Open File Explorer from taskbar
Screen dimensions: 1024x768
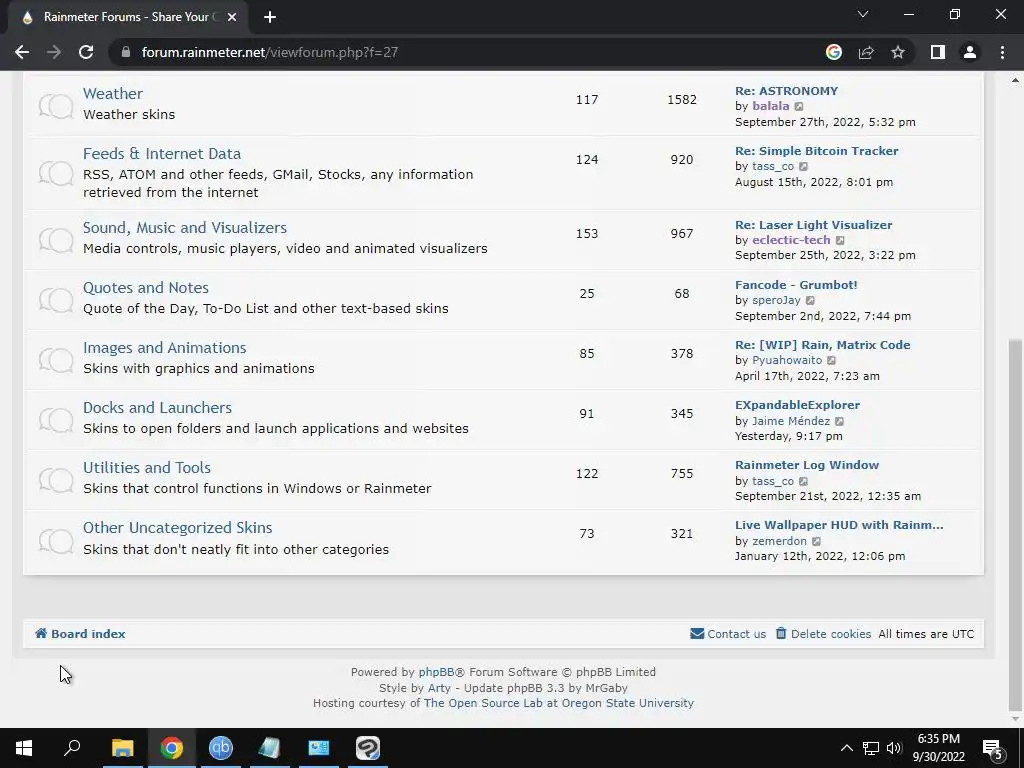click(122, 748)
